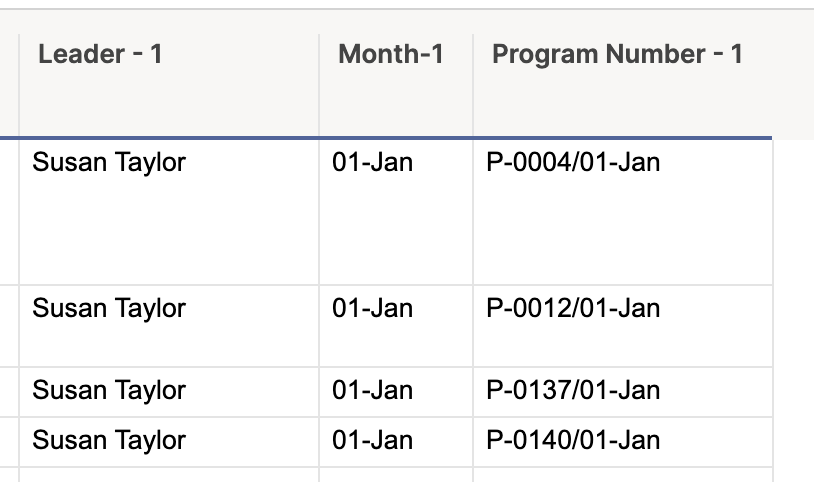Screen dimensions: 814x482
Task: Select the 01-Jan cell beside P-0012/01-Jan
Action: (396, 326)
